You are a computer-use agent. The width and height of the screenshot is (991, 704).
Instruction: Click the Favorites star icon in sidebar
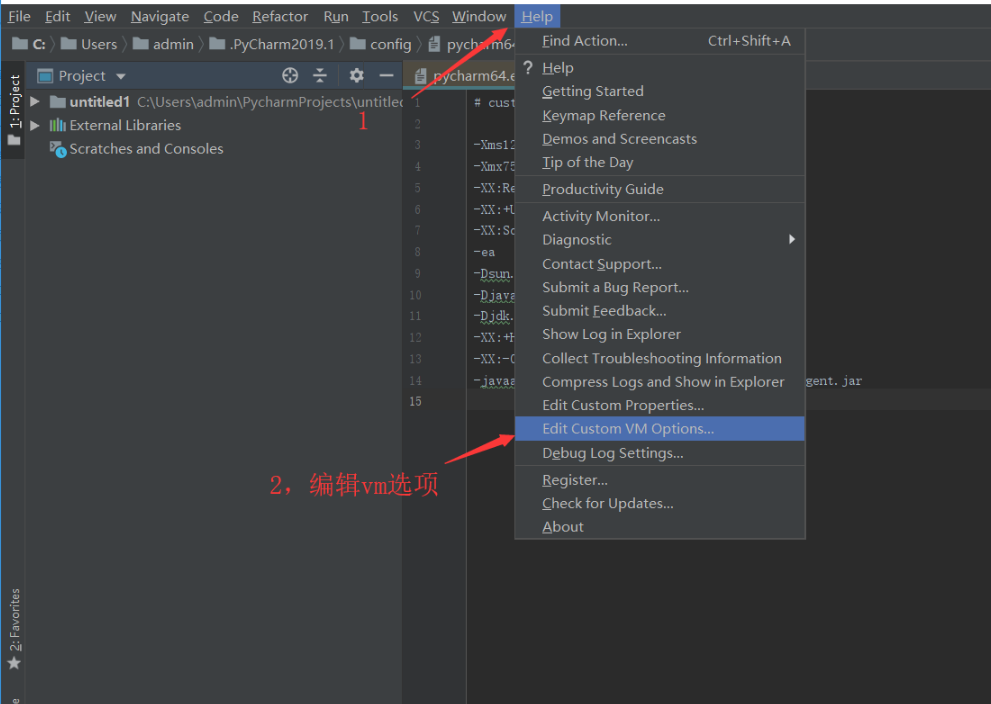point(14,663)
